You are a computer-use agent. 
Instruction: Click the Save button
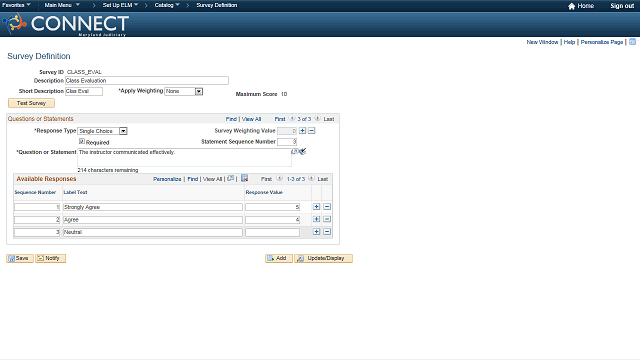pyautogui.click(x=20, y=258)
